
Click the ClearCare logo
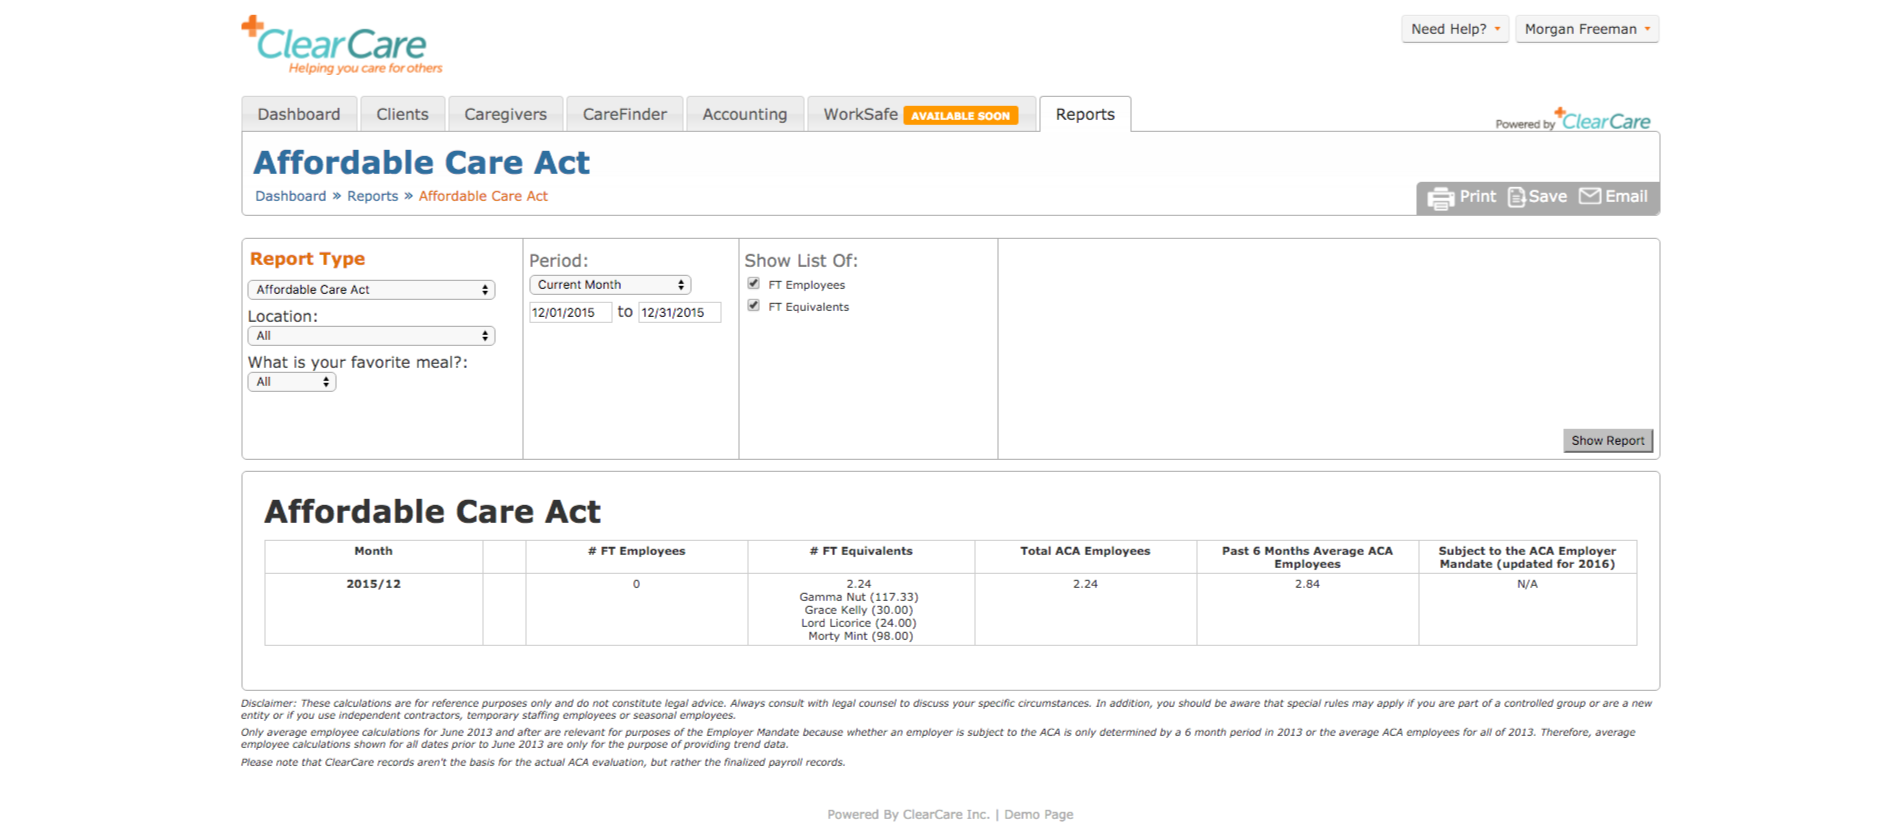[342, 45]
